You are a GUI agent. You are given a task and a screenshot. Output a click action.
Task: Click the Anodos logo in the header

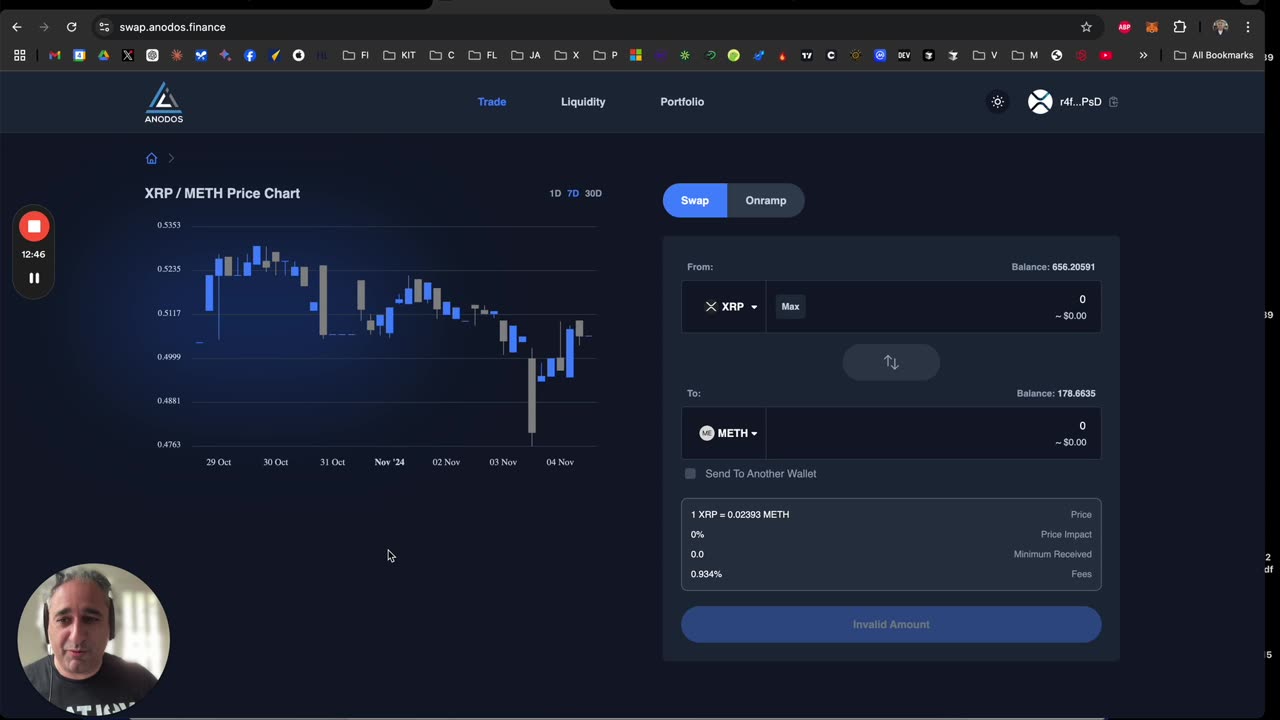[x=163, y=102]
